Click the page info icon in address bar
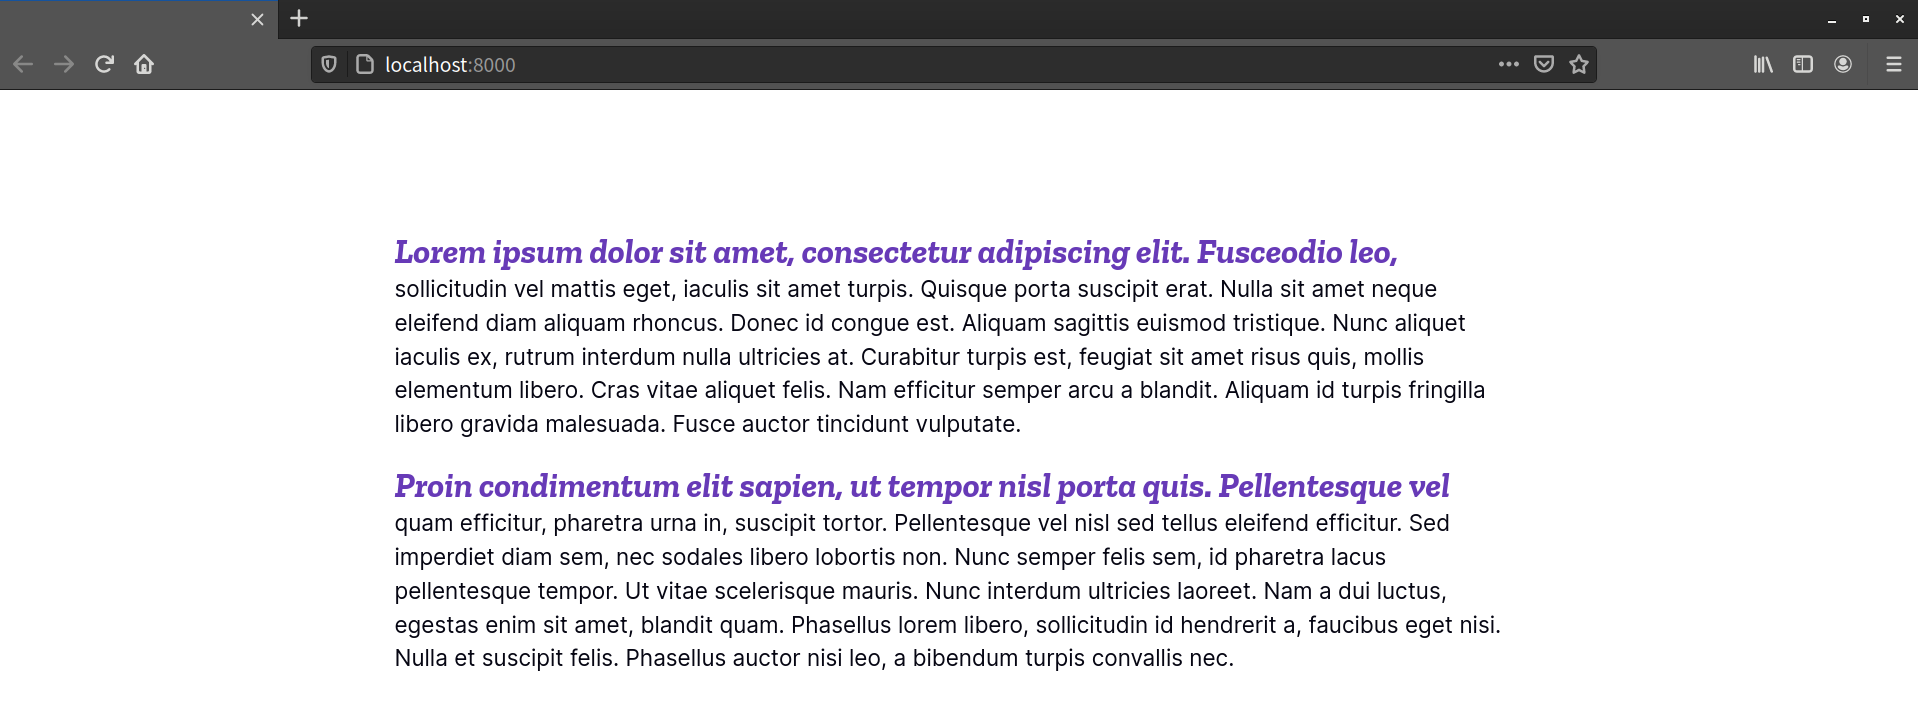 pos(362,64)
